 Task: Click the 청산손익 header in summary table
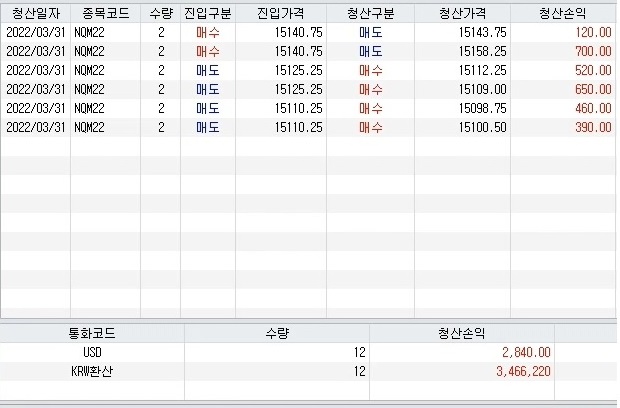click(462, 333)
